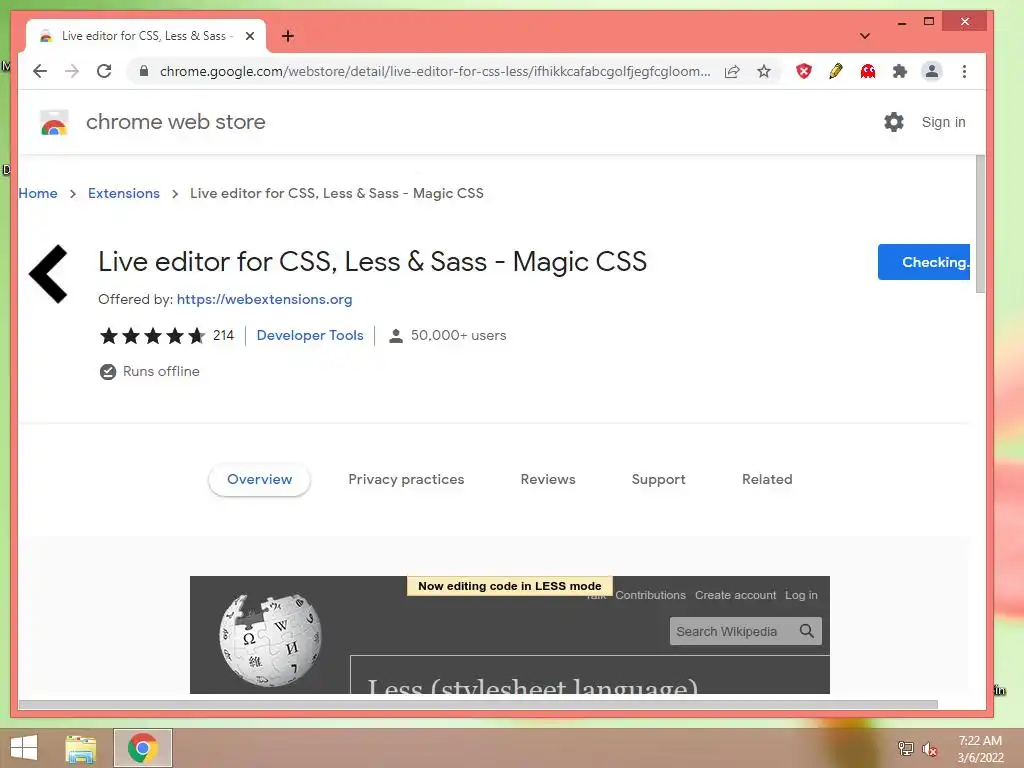
Task: Open the network tray icon
Action: (905, 748)
